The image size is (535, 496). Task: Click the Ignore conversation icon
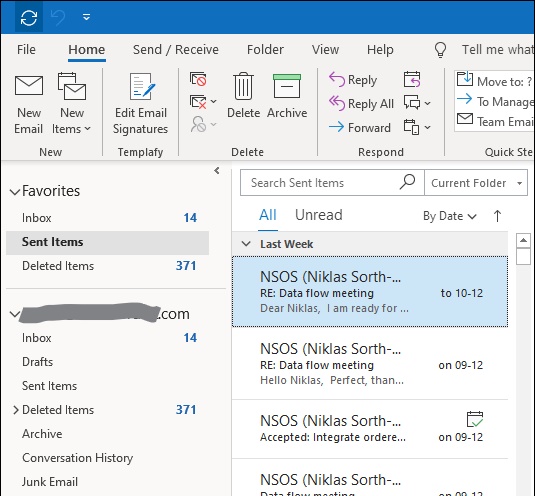click(198, 79)
